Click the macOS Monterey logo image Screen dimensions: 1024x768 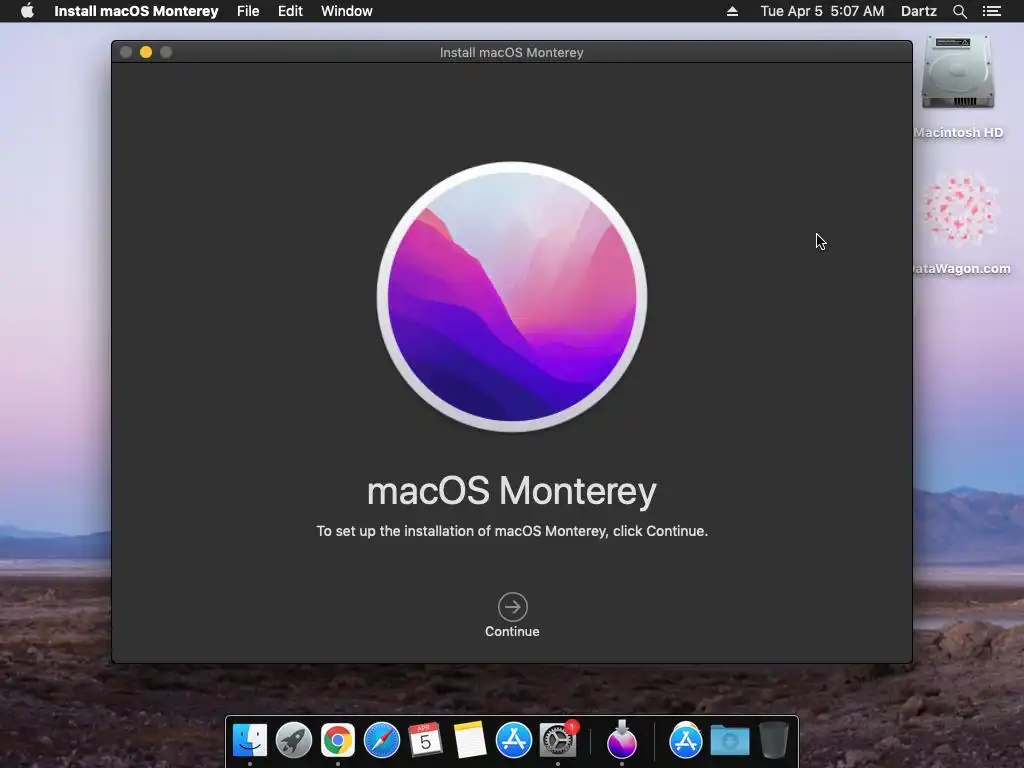512,296
